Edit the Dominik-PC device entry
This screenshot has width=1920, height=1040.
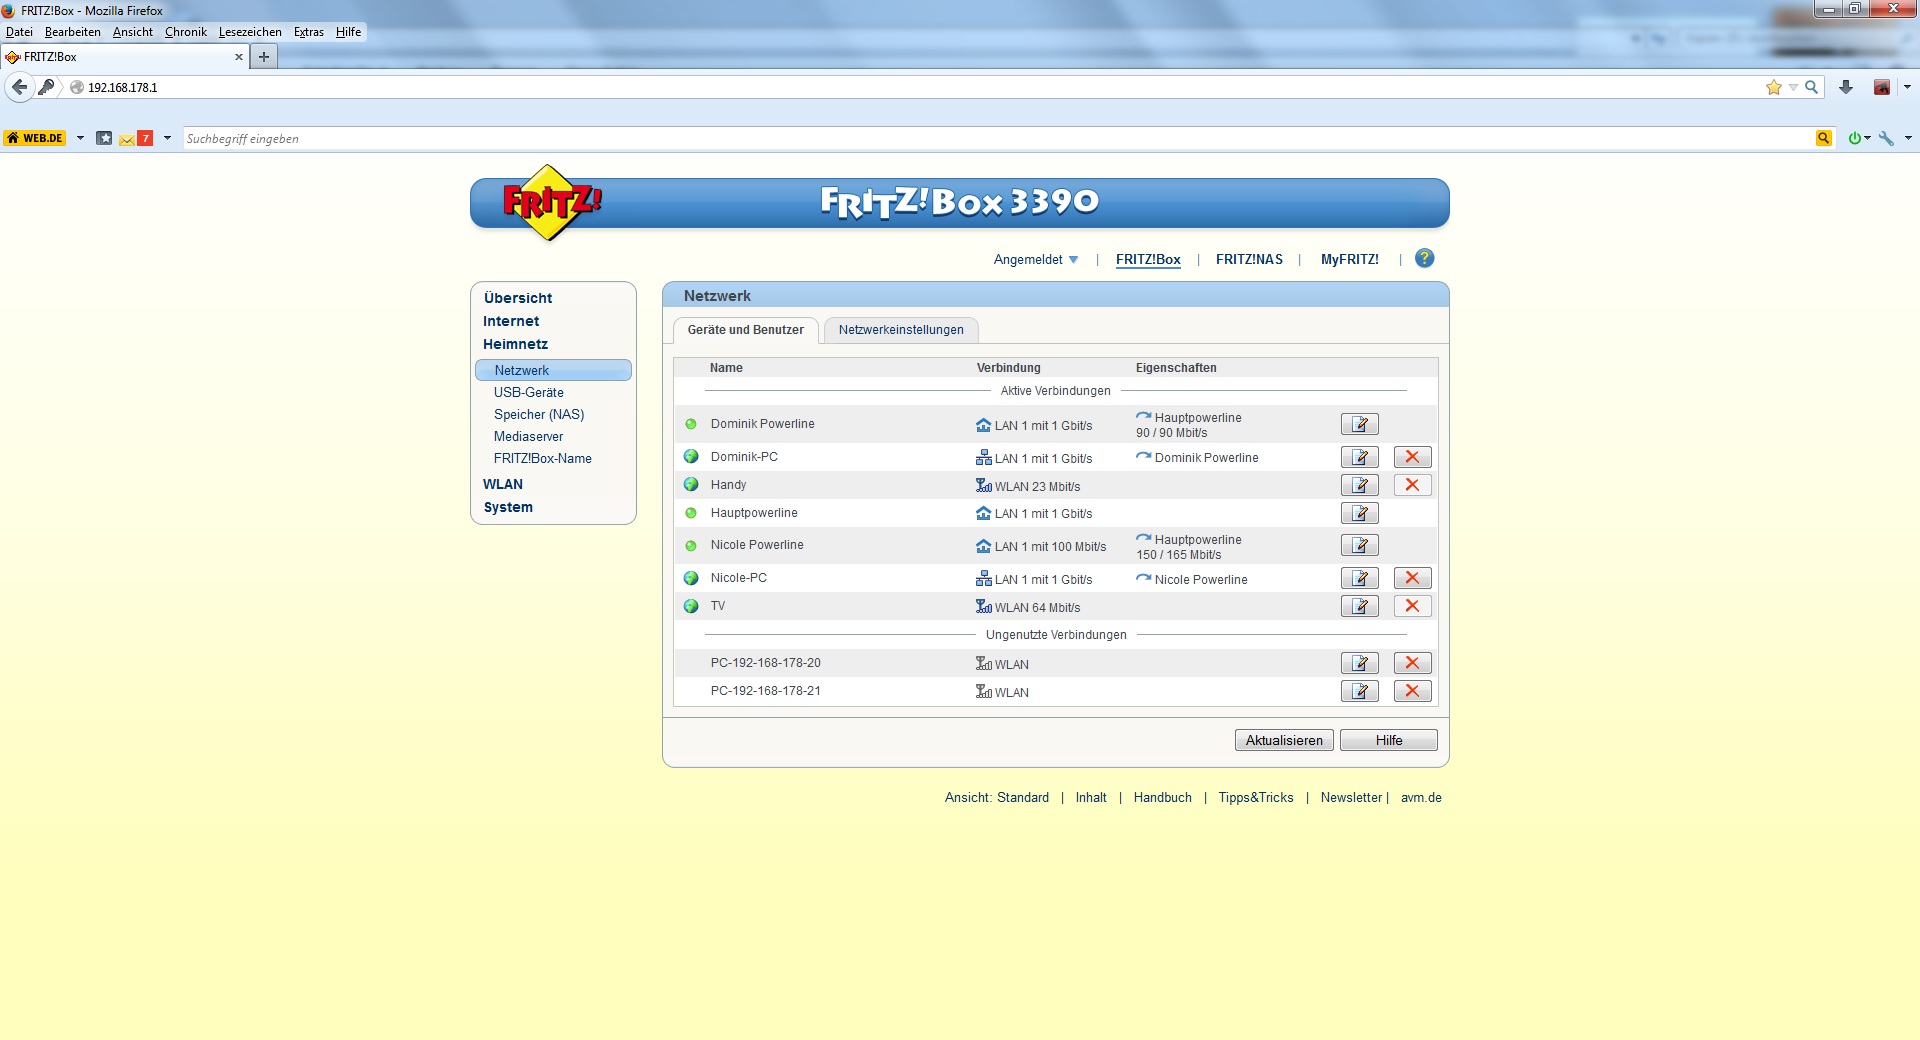tap(1359, 457)
